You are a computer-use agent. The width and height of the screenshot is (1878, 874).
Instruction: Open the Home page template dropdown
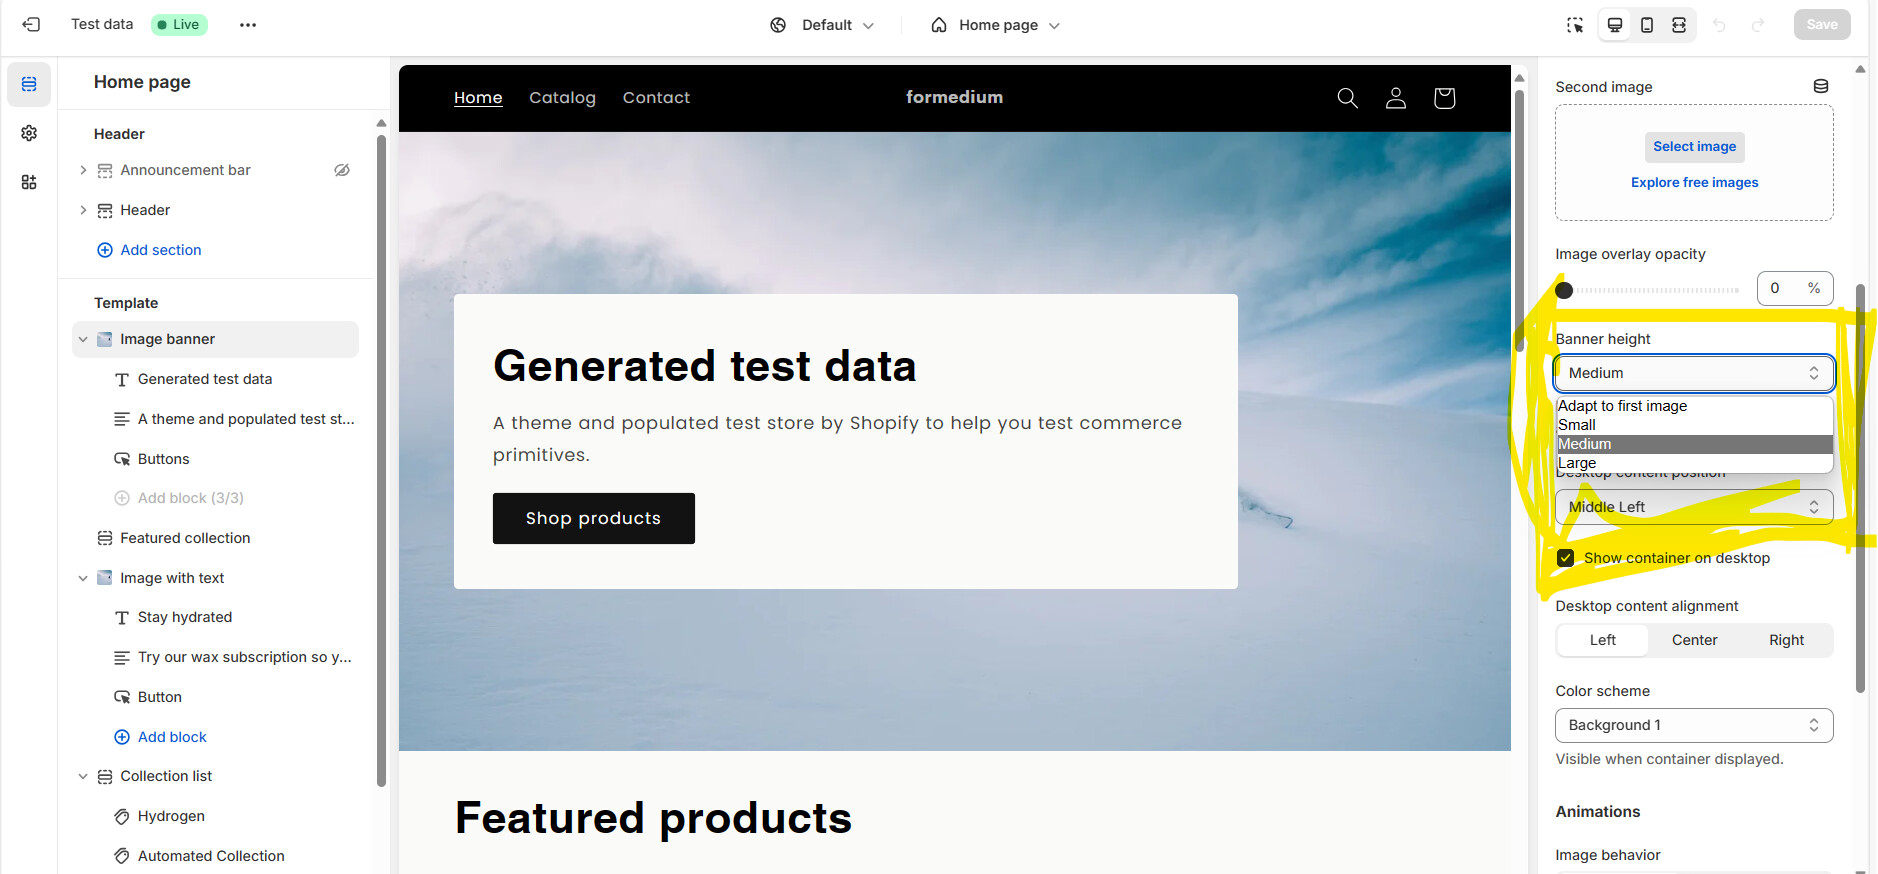click(x=996, y=25)
